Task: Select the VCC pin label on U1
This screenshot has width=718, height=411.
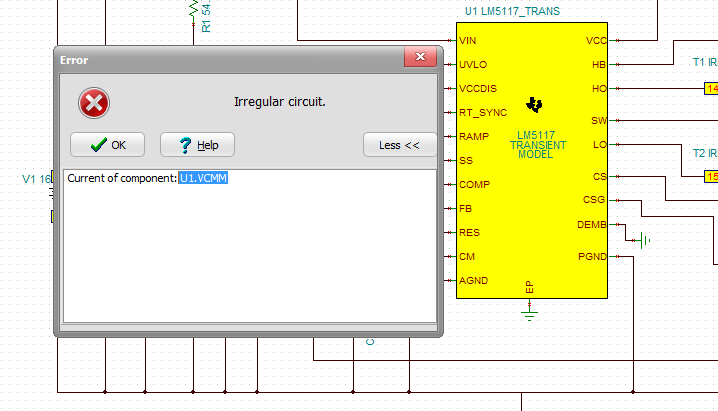Action: (596, 41)
